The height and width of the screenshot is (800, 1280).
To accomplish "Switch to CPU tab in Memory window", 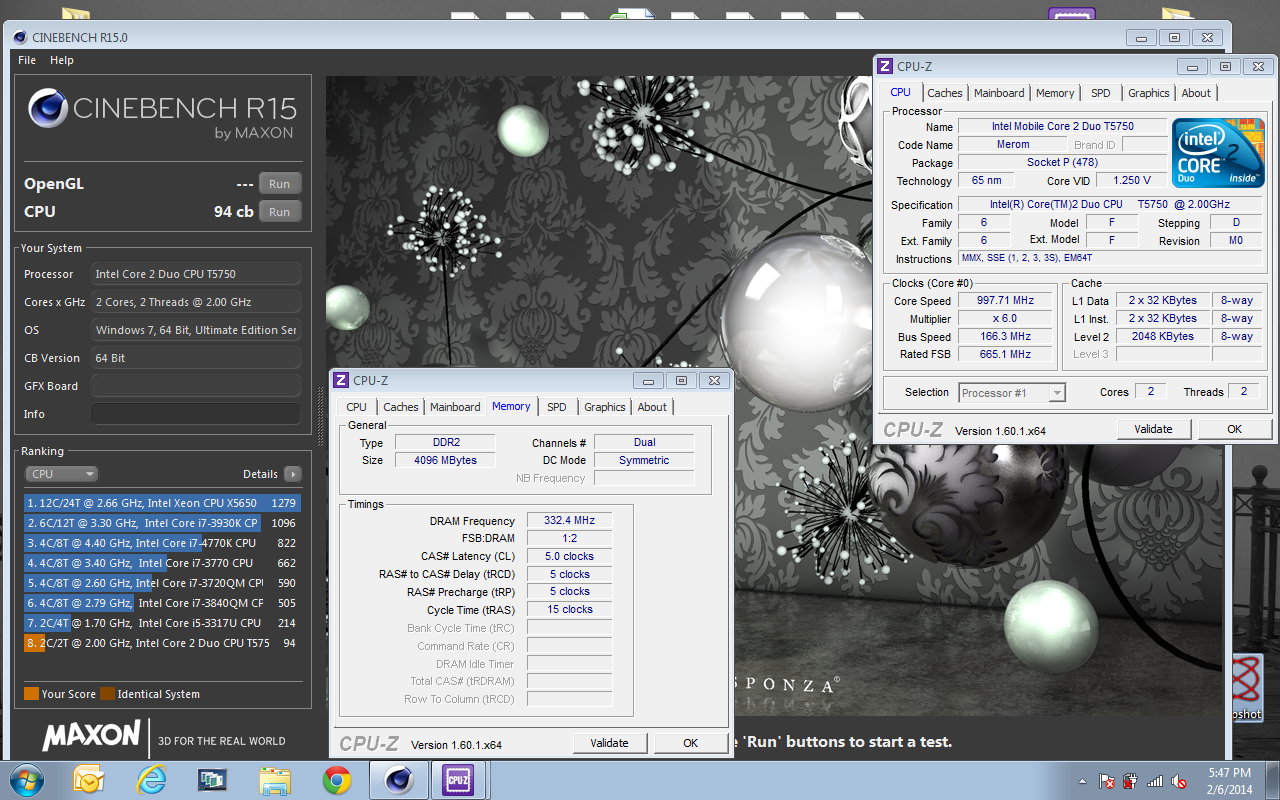I will (x=357, y=407).
